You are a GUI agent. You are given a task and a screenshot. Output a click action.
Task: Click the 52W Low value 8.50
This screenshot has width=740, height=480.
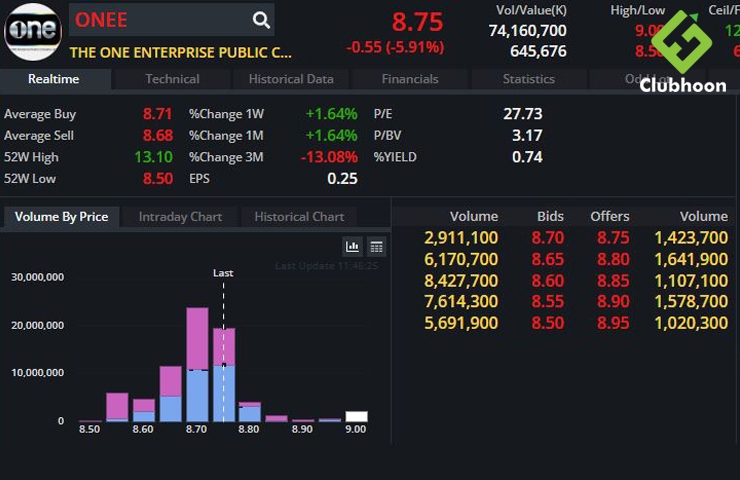pyautogui.click(x=158, y=178)
